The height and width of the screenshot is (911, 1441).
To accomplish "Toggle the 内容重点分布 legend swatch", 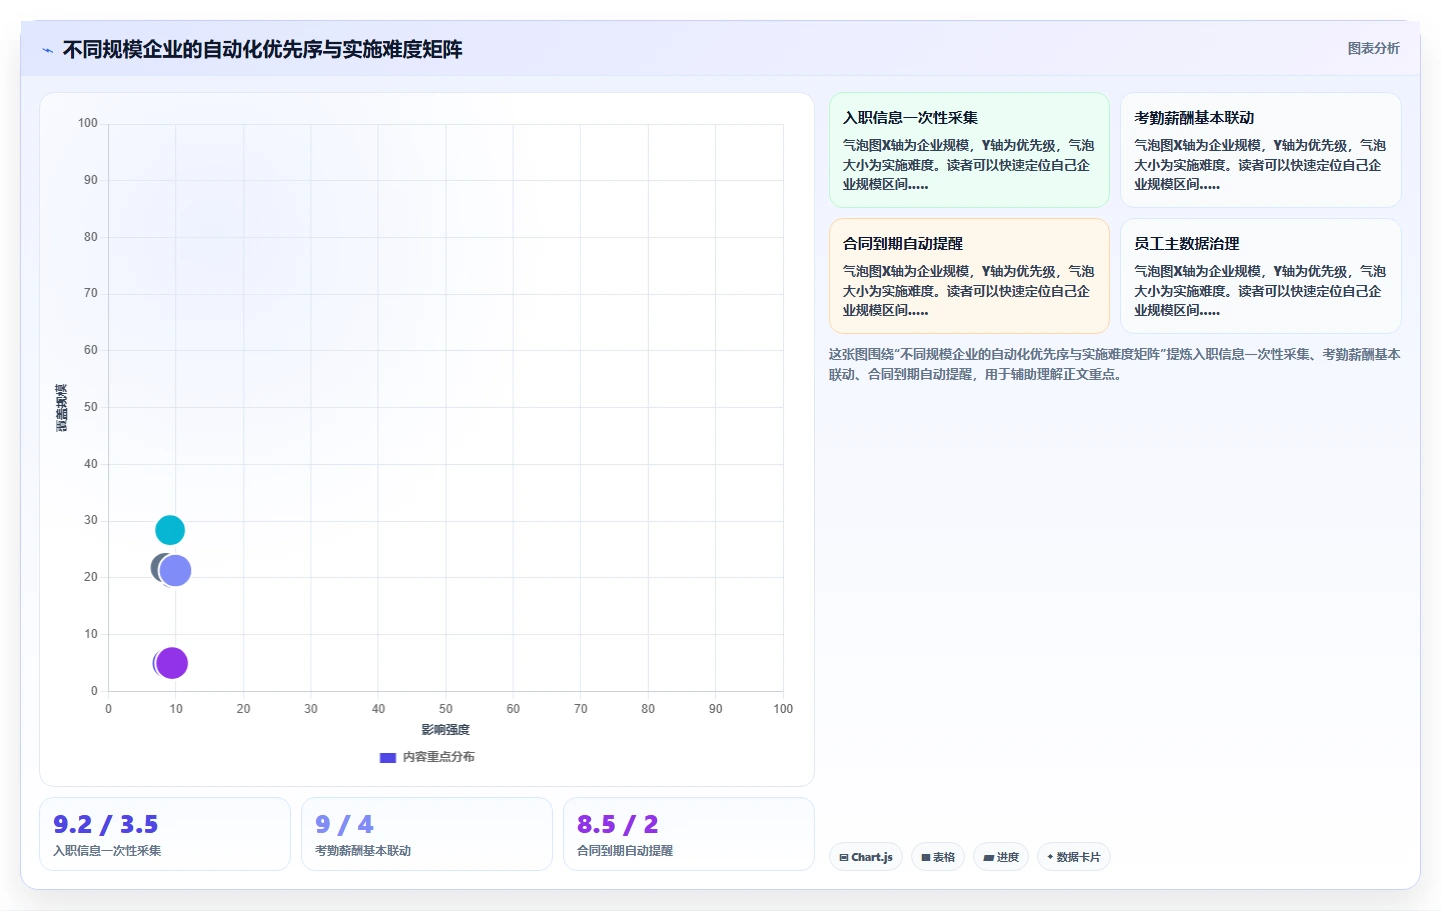I will 388,758.
